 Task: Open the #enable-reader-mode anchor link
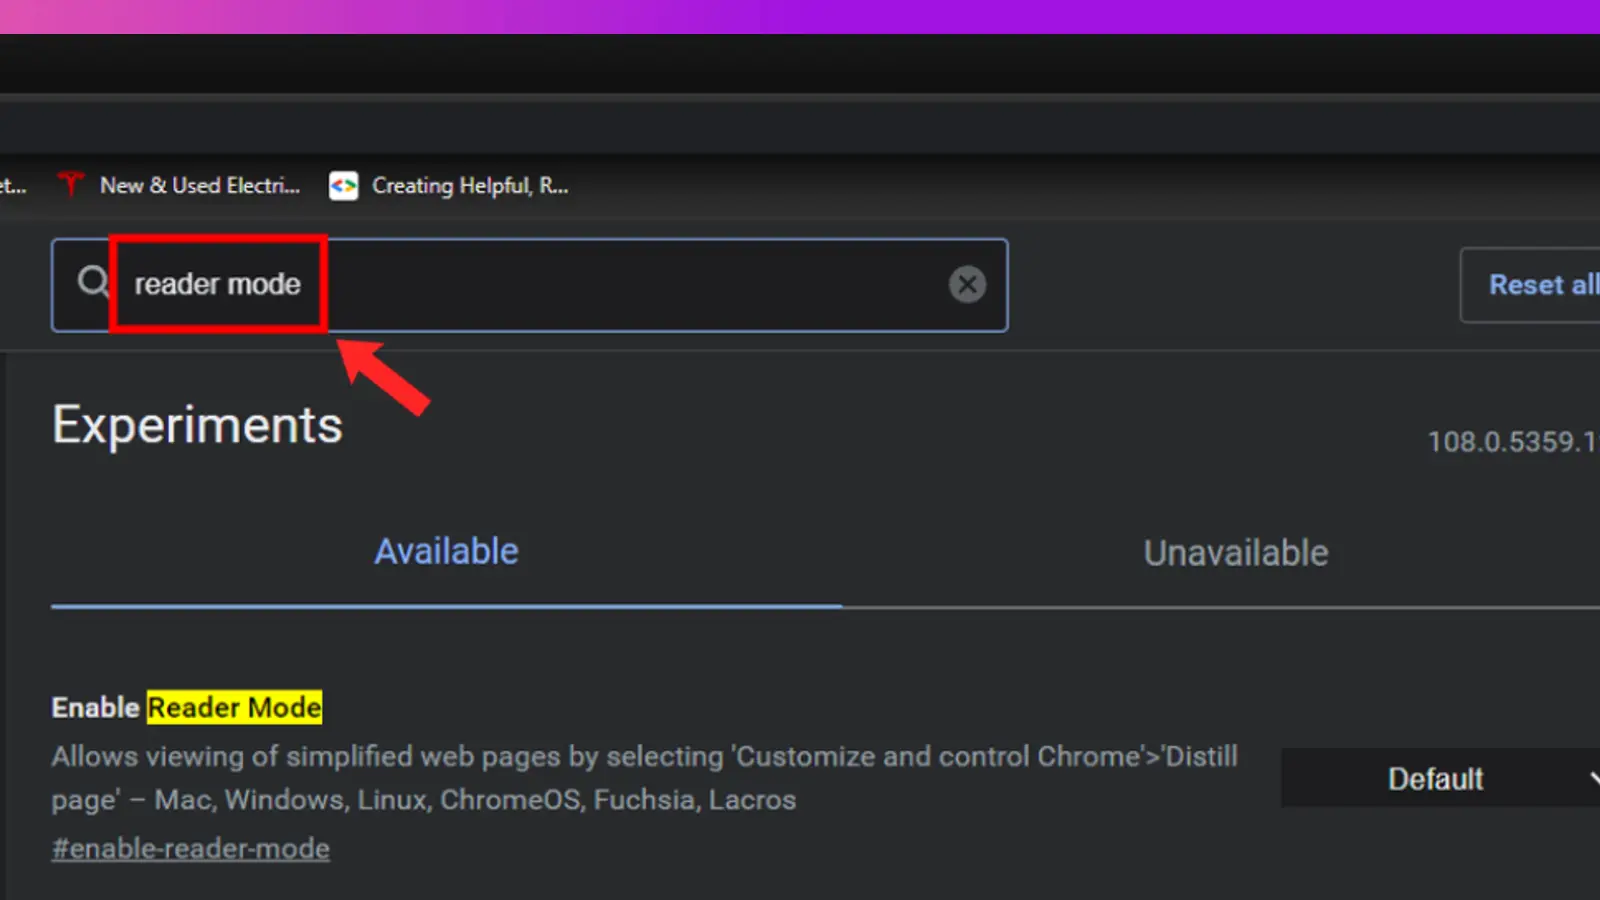(191, 849)
